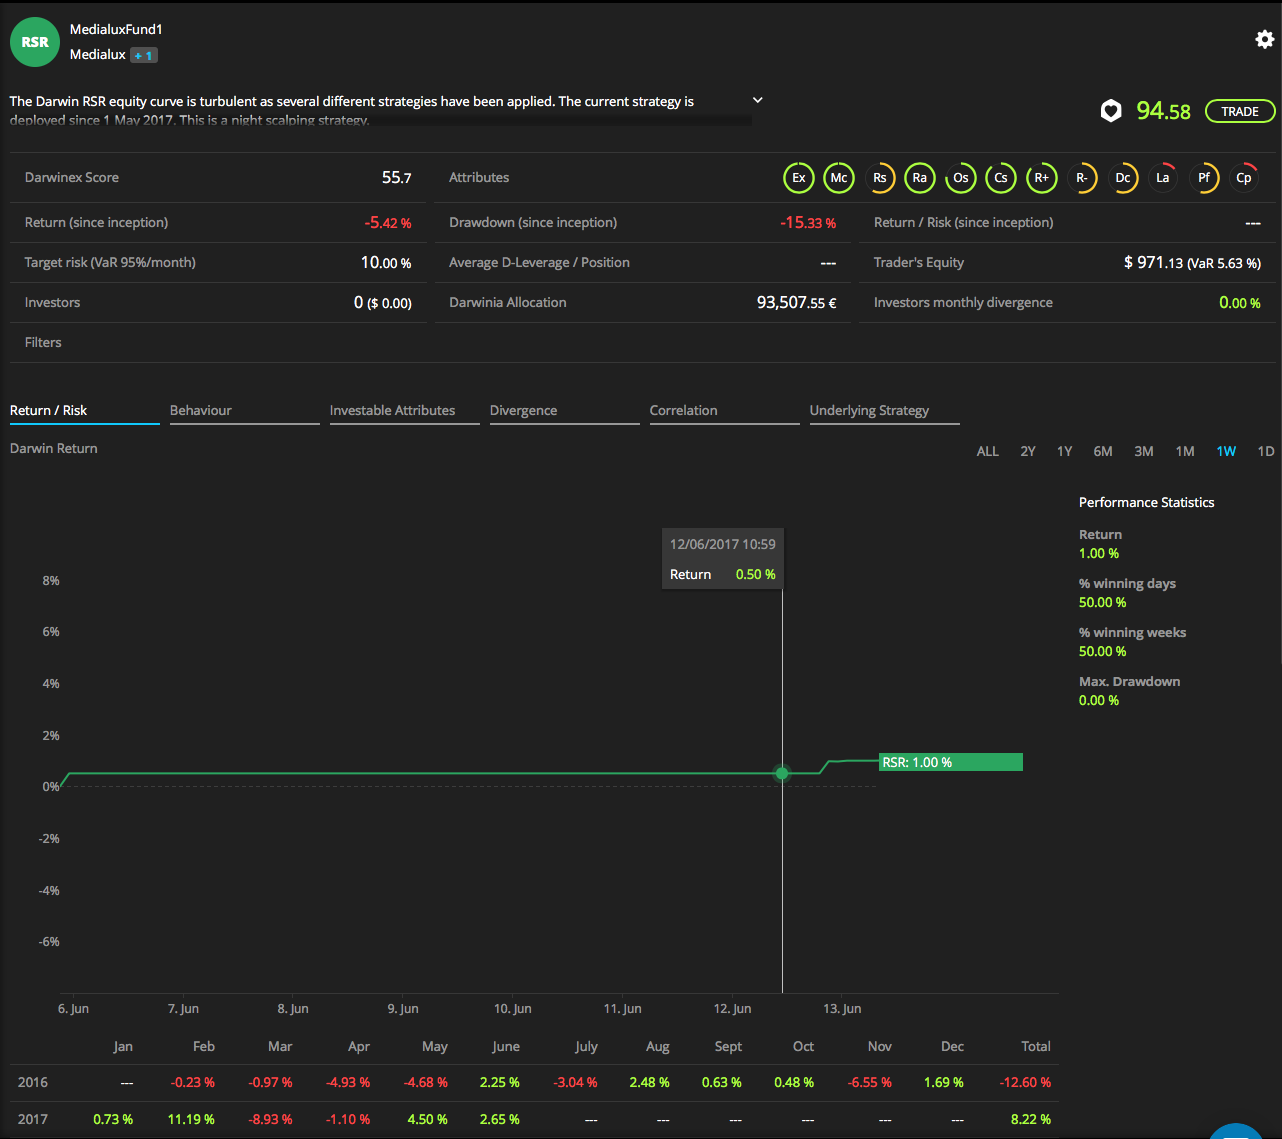This screenshot has width=1282, height=1139.
Task: Click the 2016 Total return -12.60 %
Action: (1025, 1082)
